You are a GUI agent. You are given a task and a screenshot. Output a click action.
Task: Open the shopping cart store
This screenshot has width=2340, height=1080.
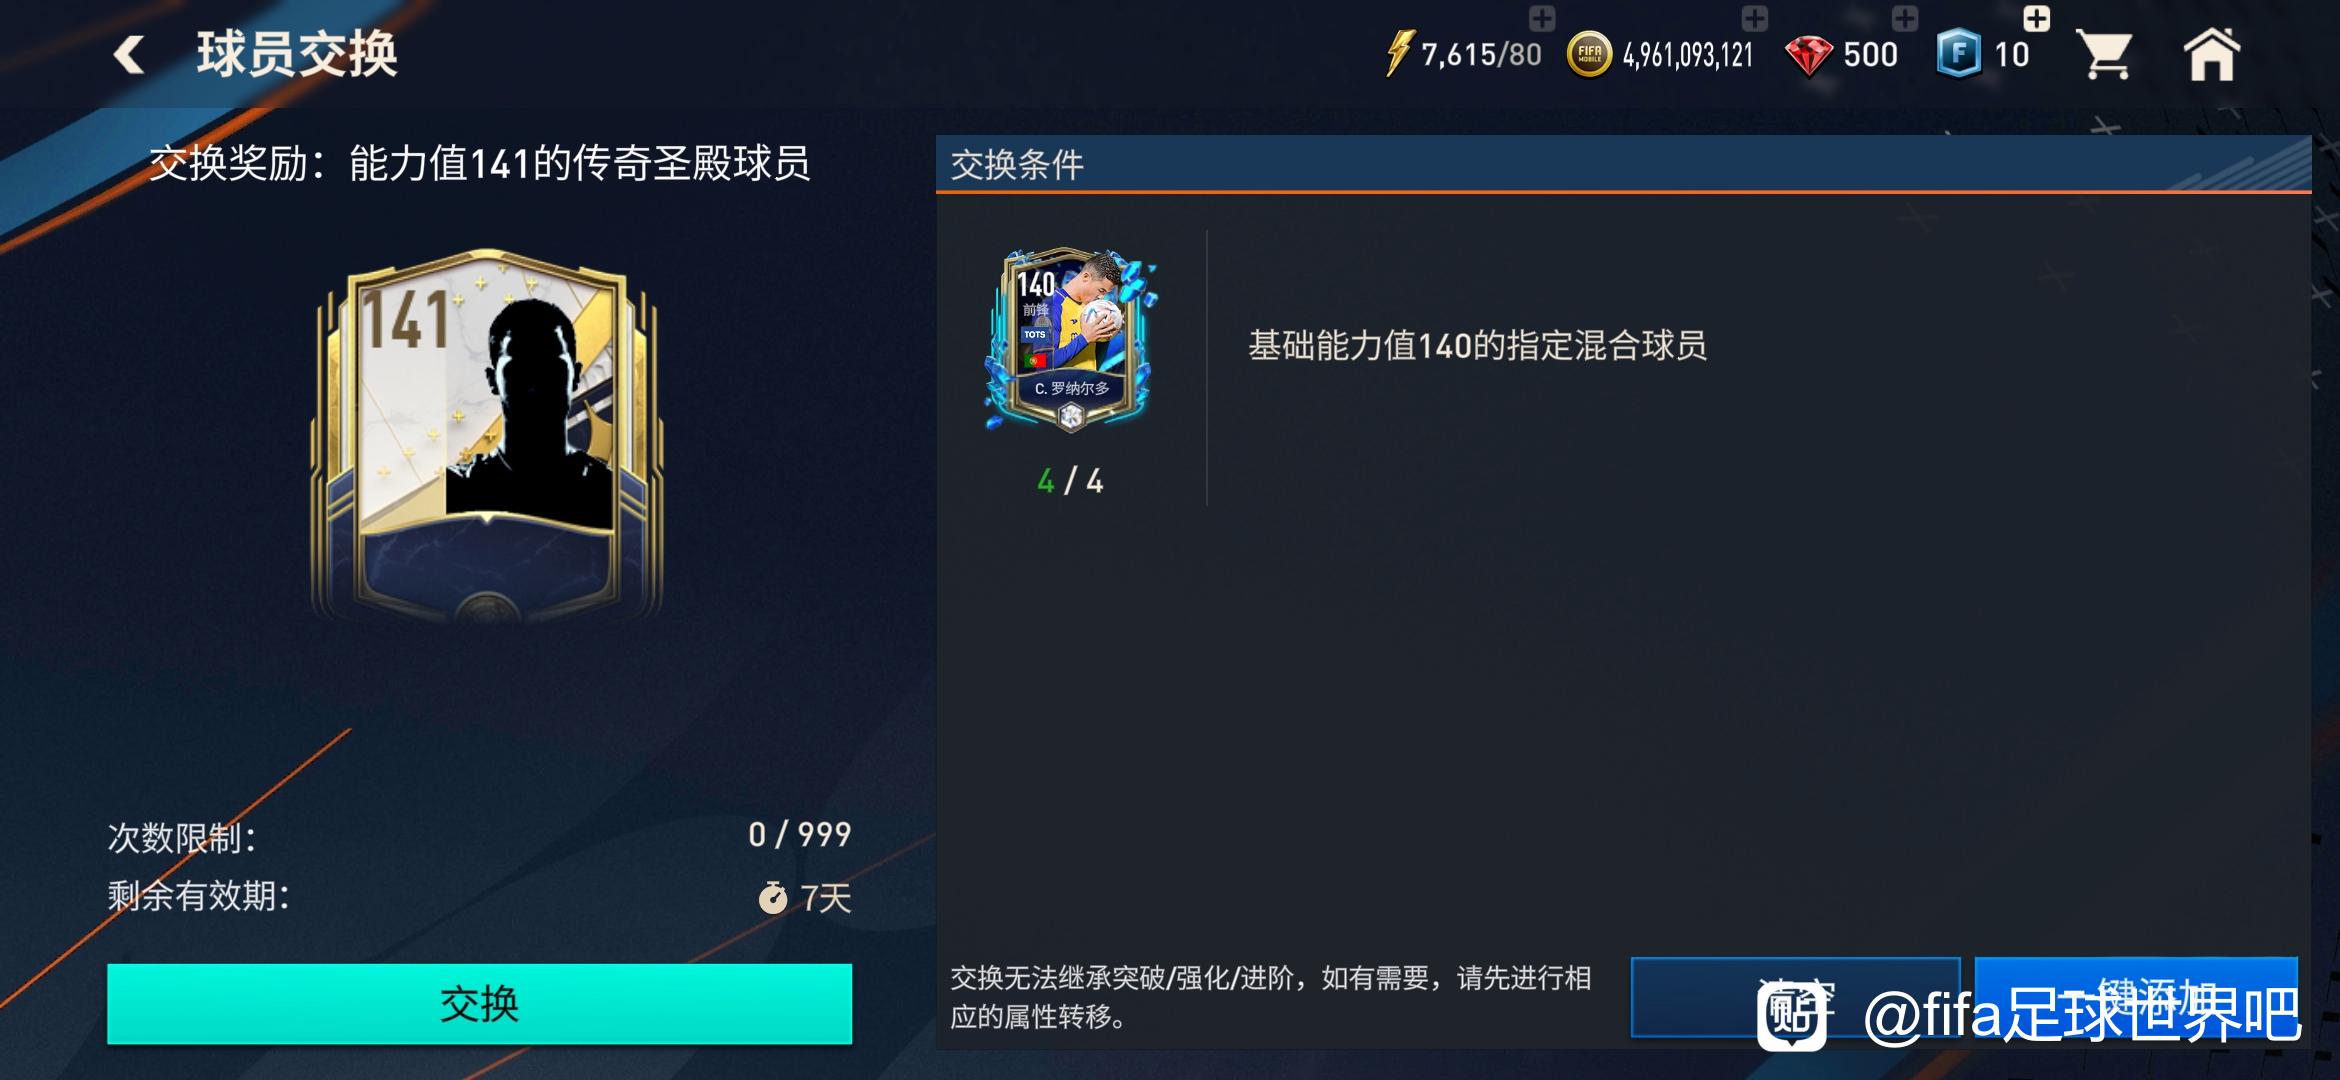pos(2103,54)
